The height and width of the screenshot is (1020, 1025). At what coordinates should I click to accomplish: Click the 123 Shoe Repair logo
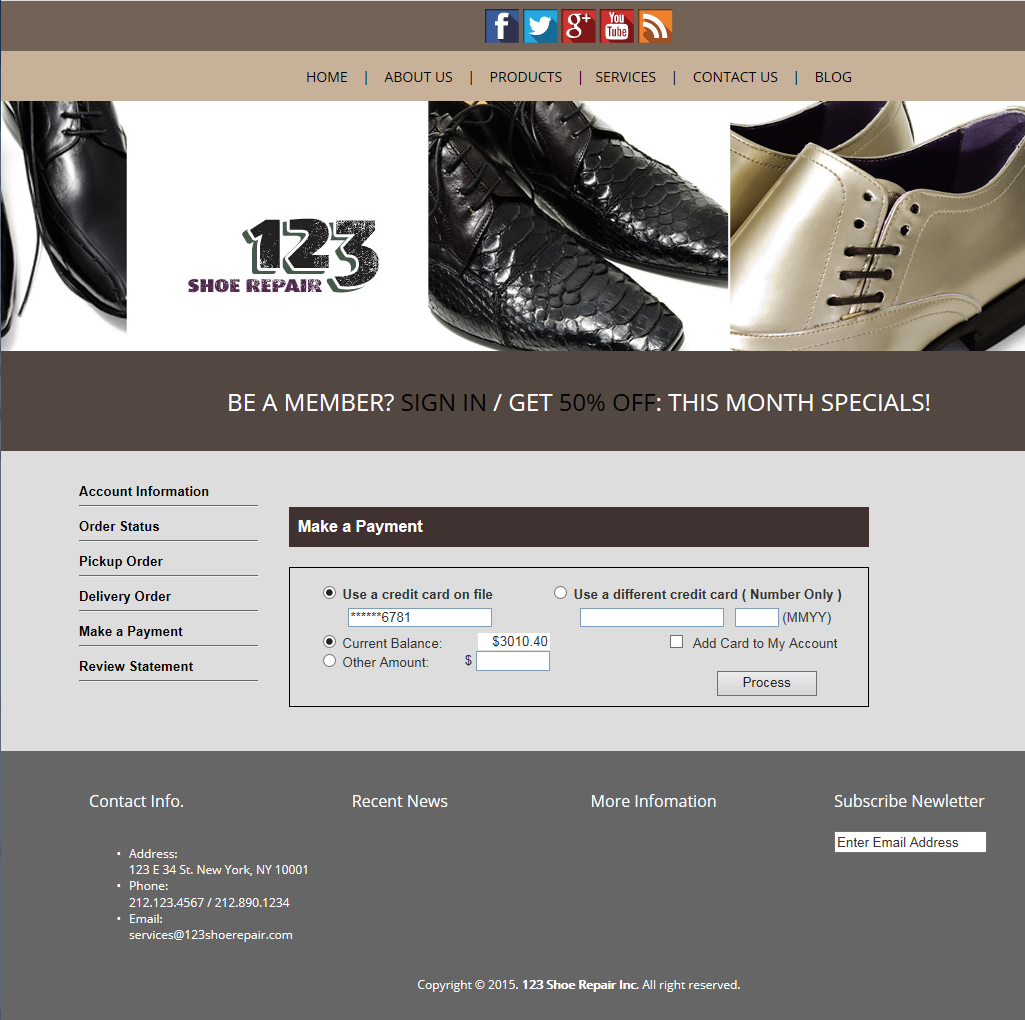(282, 256)
